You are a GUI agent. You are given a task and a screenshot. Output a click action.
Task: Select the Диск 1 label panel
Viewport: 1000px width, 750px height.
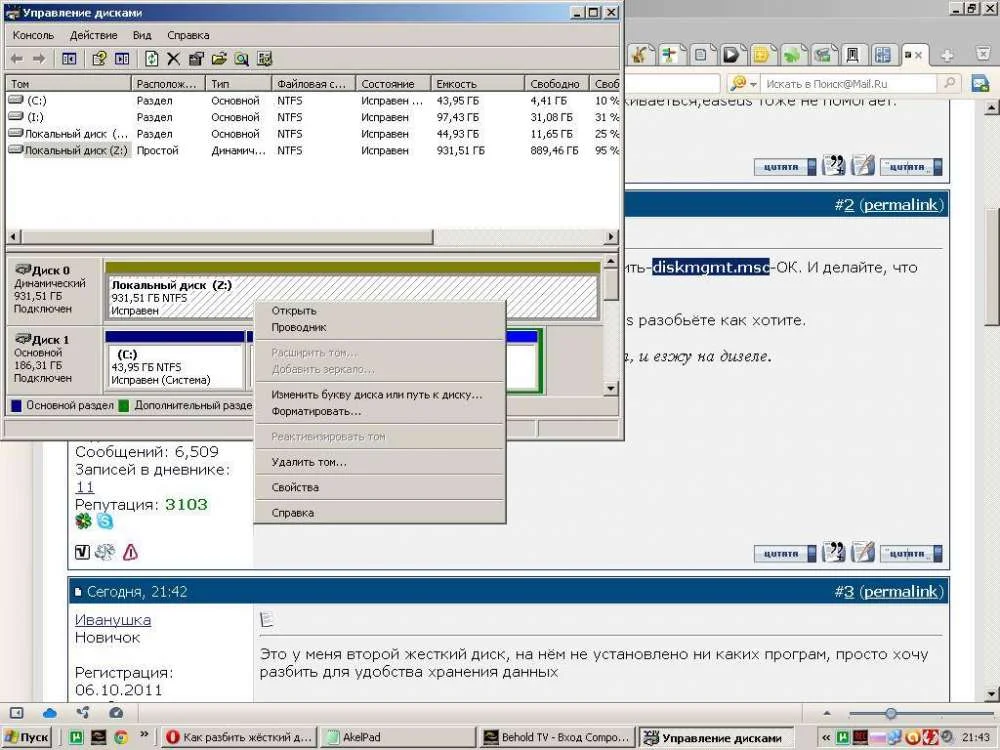coord(54,359)
